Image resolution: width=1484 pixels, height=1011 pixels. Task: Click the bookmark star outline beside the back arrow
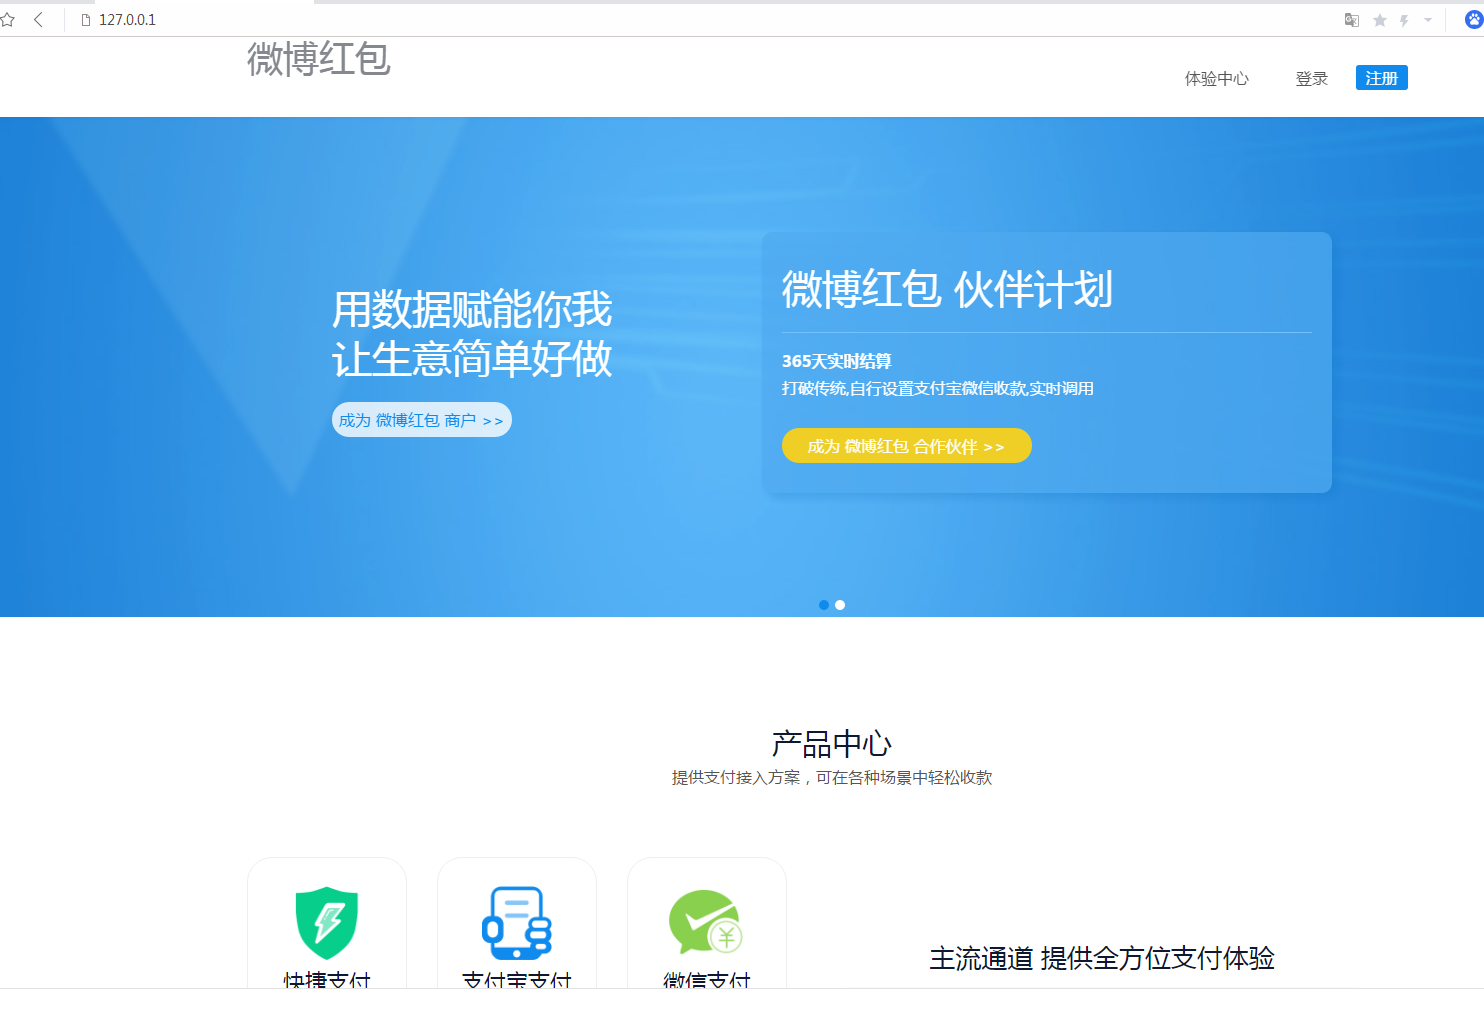pos(8,20)
